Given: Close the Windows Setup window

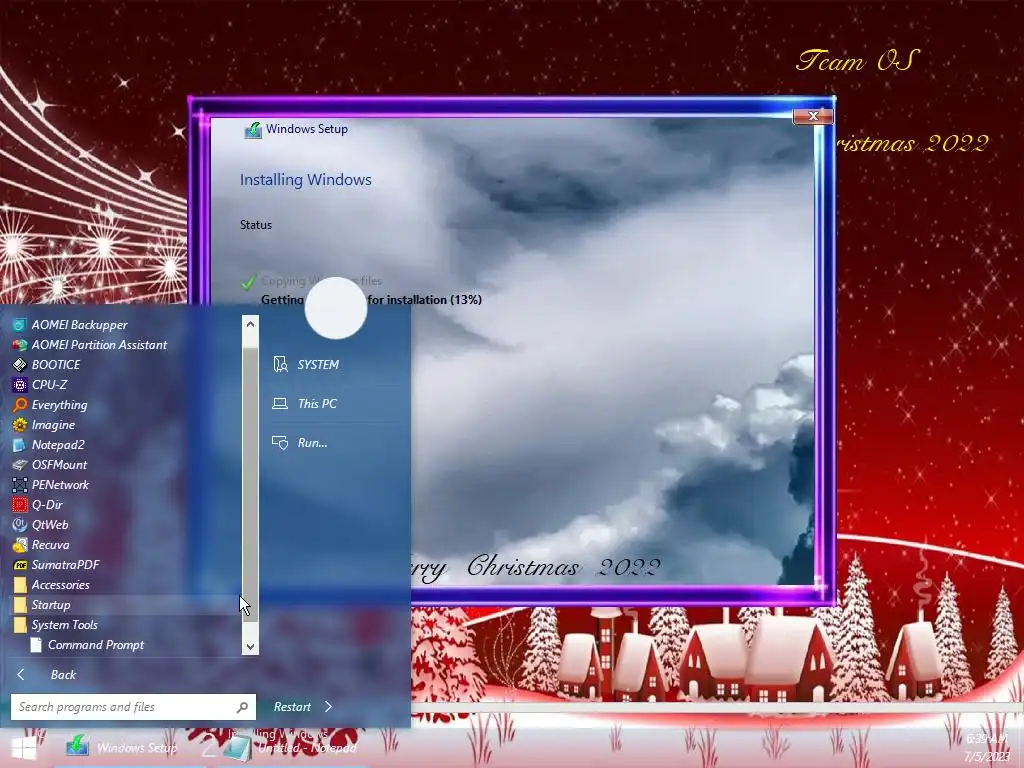Looking at the screenshot, I should pos(813,116).
